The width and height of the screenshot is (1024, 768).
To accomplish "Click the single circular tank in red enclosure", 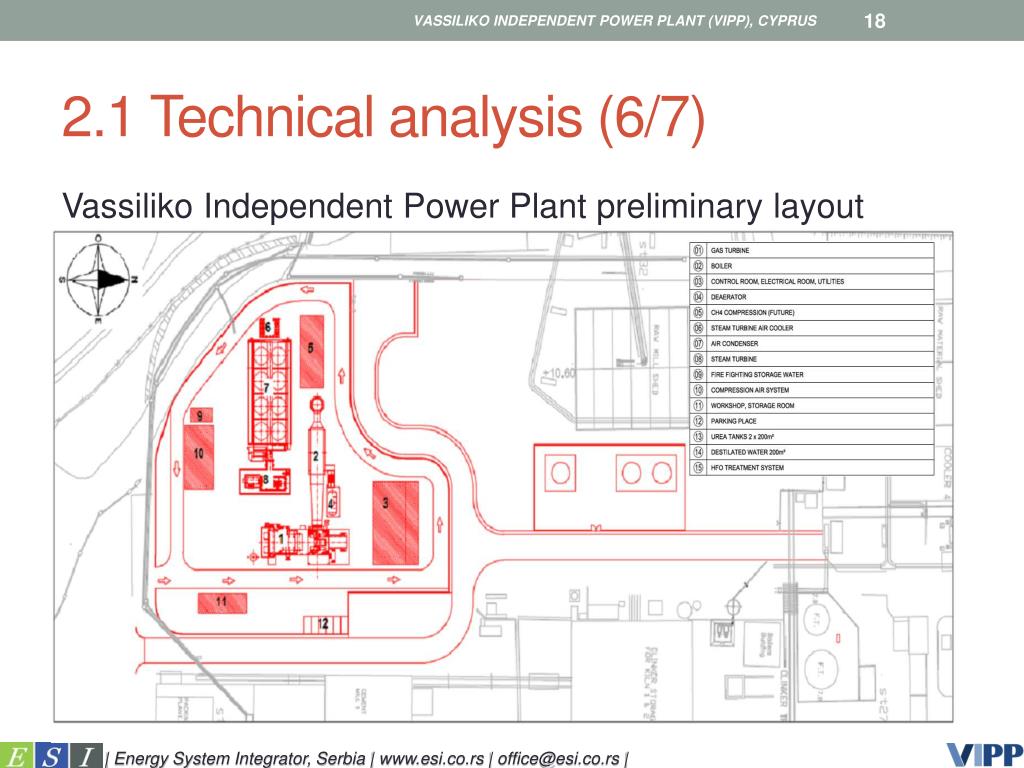I will (x=560, y=472).
